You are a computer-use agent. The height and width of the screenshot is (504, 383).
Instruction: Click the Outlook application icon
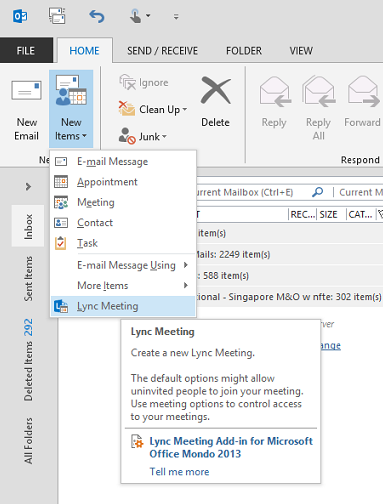pos(20,16)
